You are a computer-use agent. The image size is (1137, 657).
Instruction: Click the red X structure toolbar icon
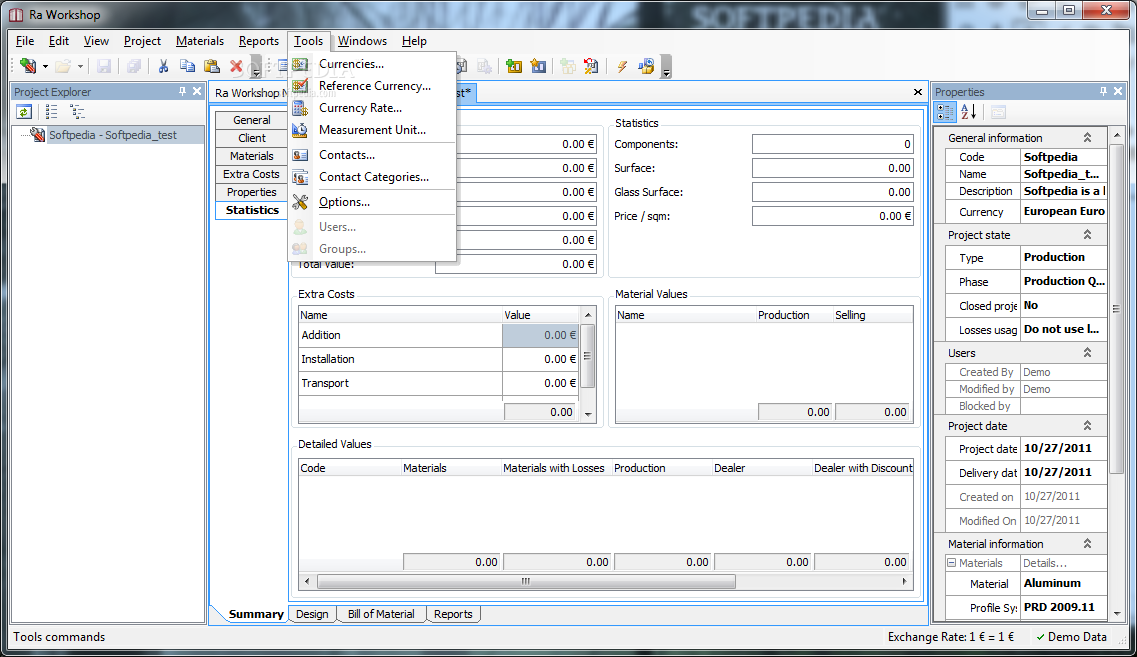click(x=591, y=67)
